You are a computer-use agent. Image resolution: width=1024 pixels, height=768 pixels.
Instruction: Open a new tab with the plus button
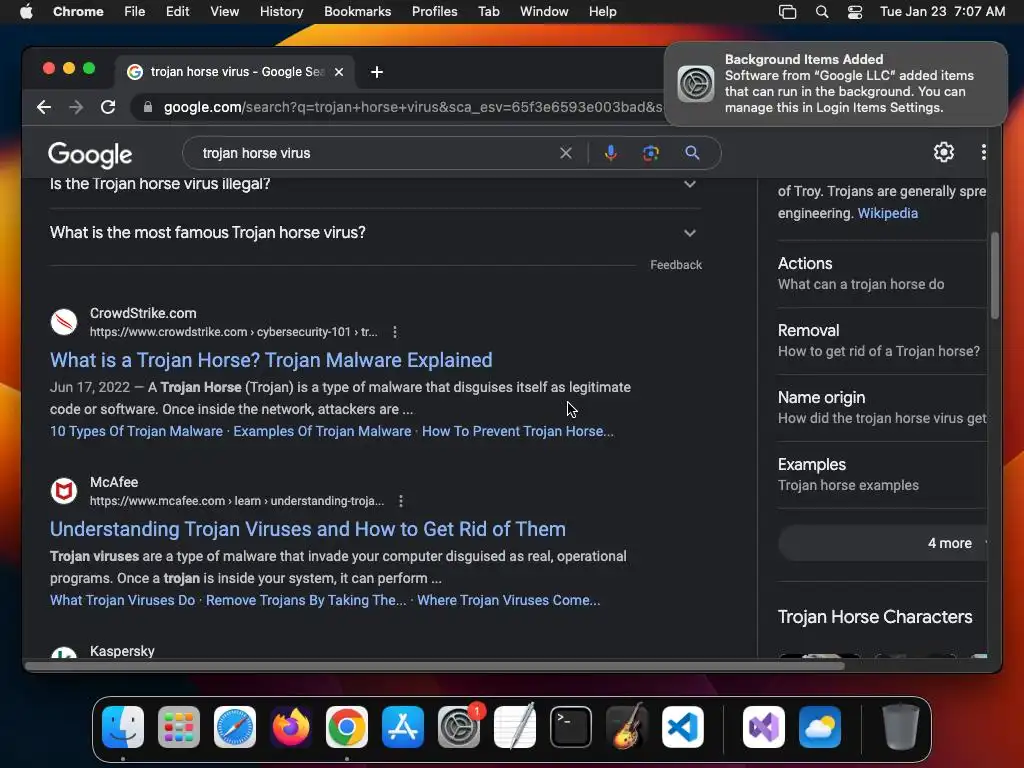(377, 72)
